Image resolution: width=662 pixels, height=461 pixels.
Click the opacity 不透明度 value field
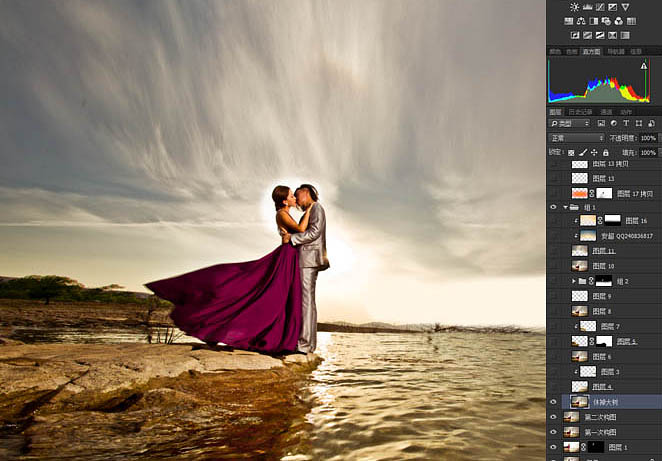[x=648, y=138]
